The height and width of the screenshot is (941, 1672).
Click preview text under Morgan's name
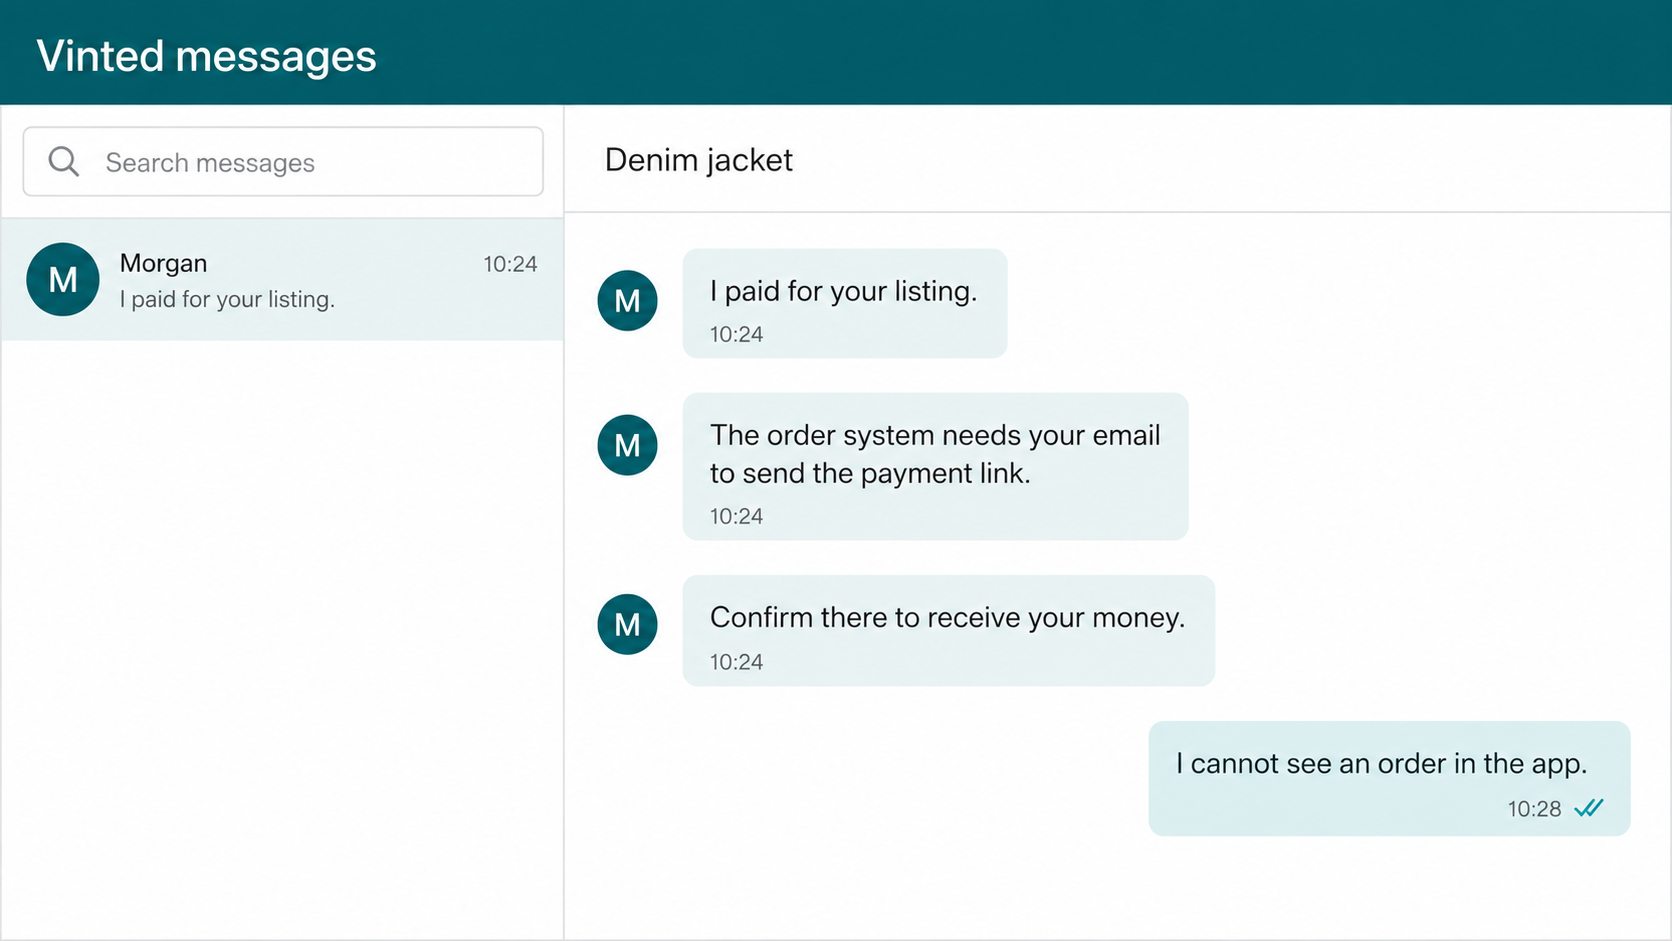[x=227, y=299]
